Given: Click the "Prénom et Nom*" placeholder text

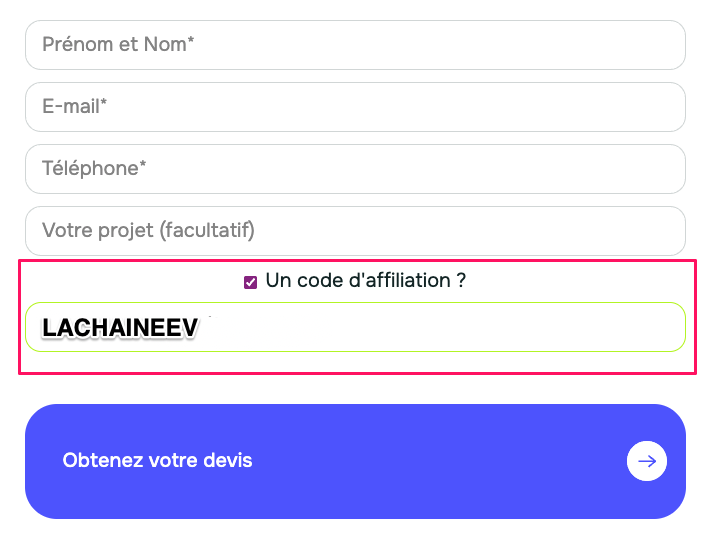Looking at the screenshot, I should tap(118, 45).
